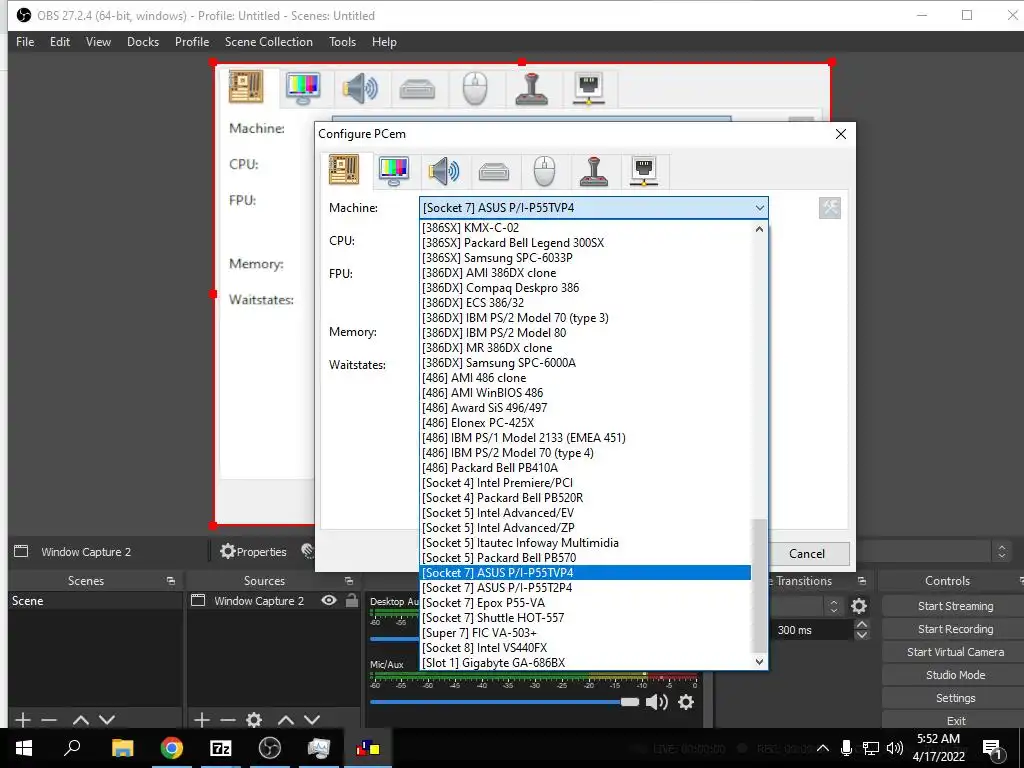Move source down with arrow icon
The width and height of the screenshot is (1024, 768).
[x=312, y=720]
